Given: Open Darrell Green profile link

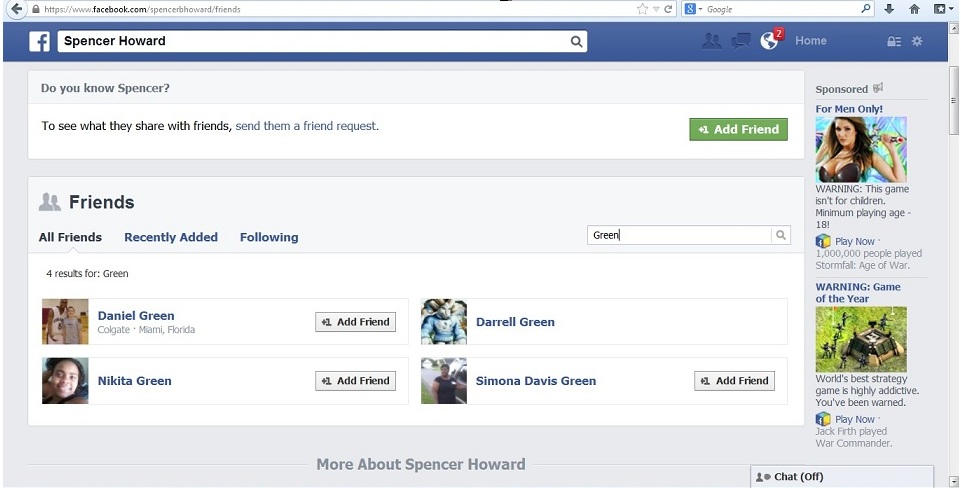Looking at the screenshot, I should (x=515, y=322).
